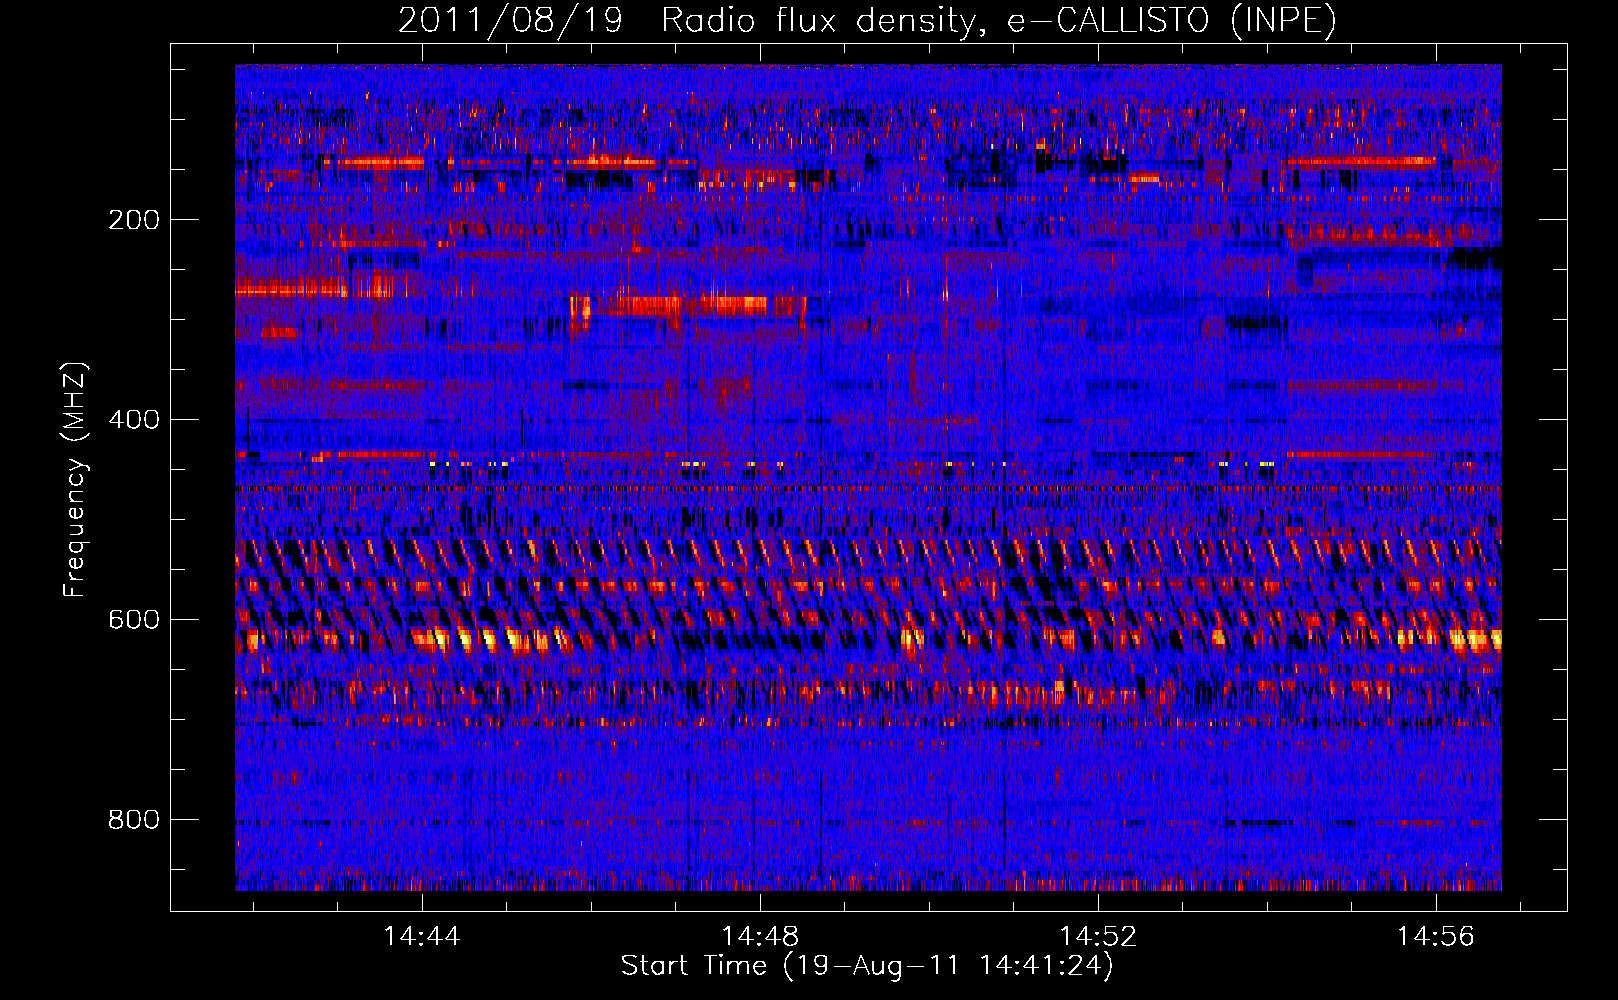Click the 14:52 time tick label
This screenshot has width=1618, height=1000.
(1098, 936)
